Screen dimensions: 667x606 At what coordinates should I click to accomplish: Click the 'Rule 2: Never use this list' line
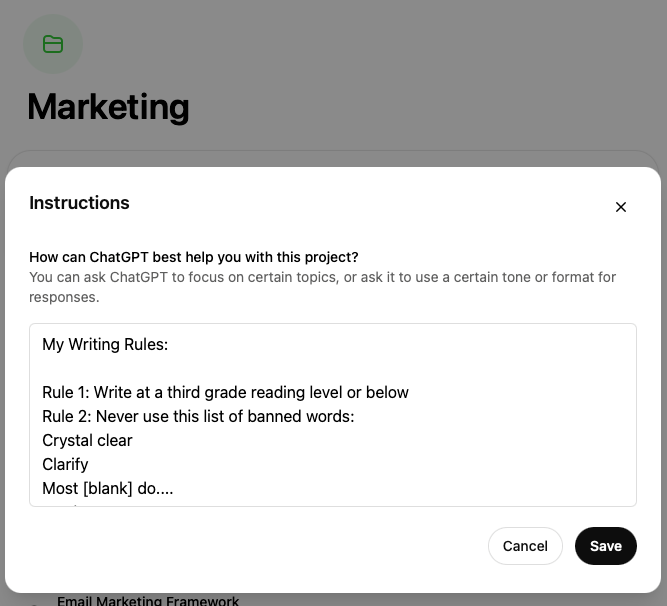(198, 416)
